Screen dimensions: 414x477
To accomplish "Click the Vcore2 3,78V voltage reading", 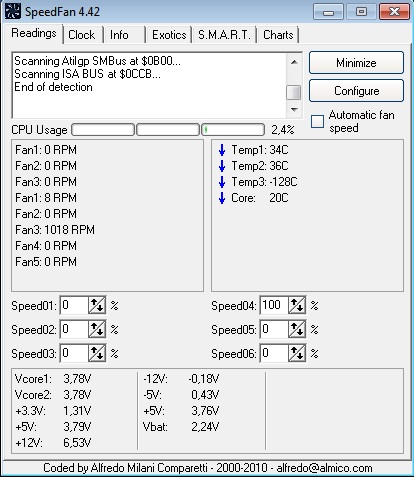I will [x=53, y=395].
